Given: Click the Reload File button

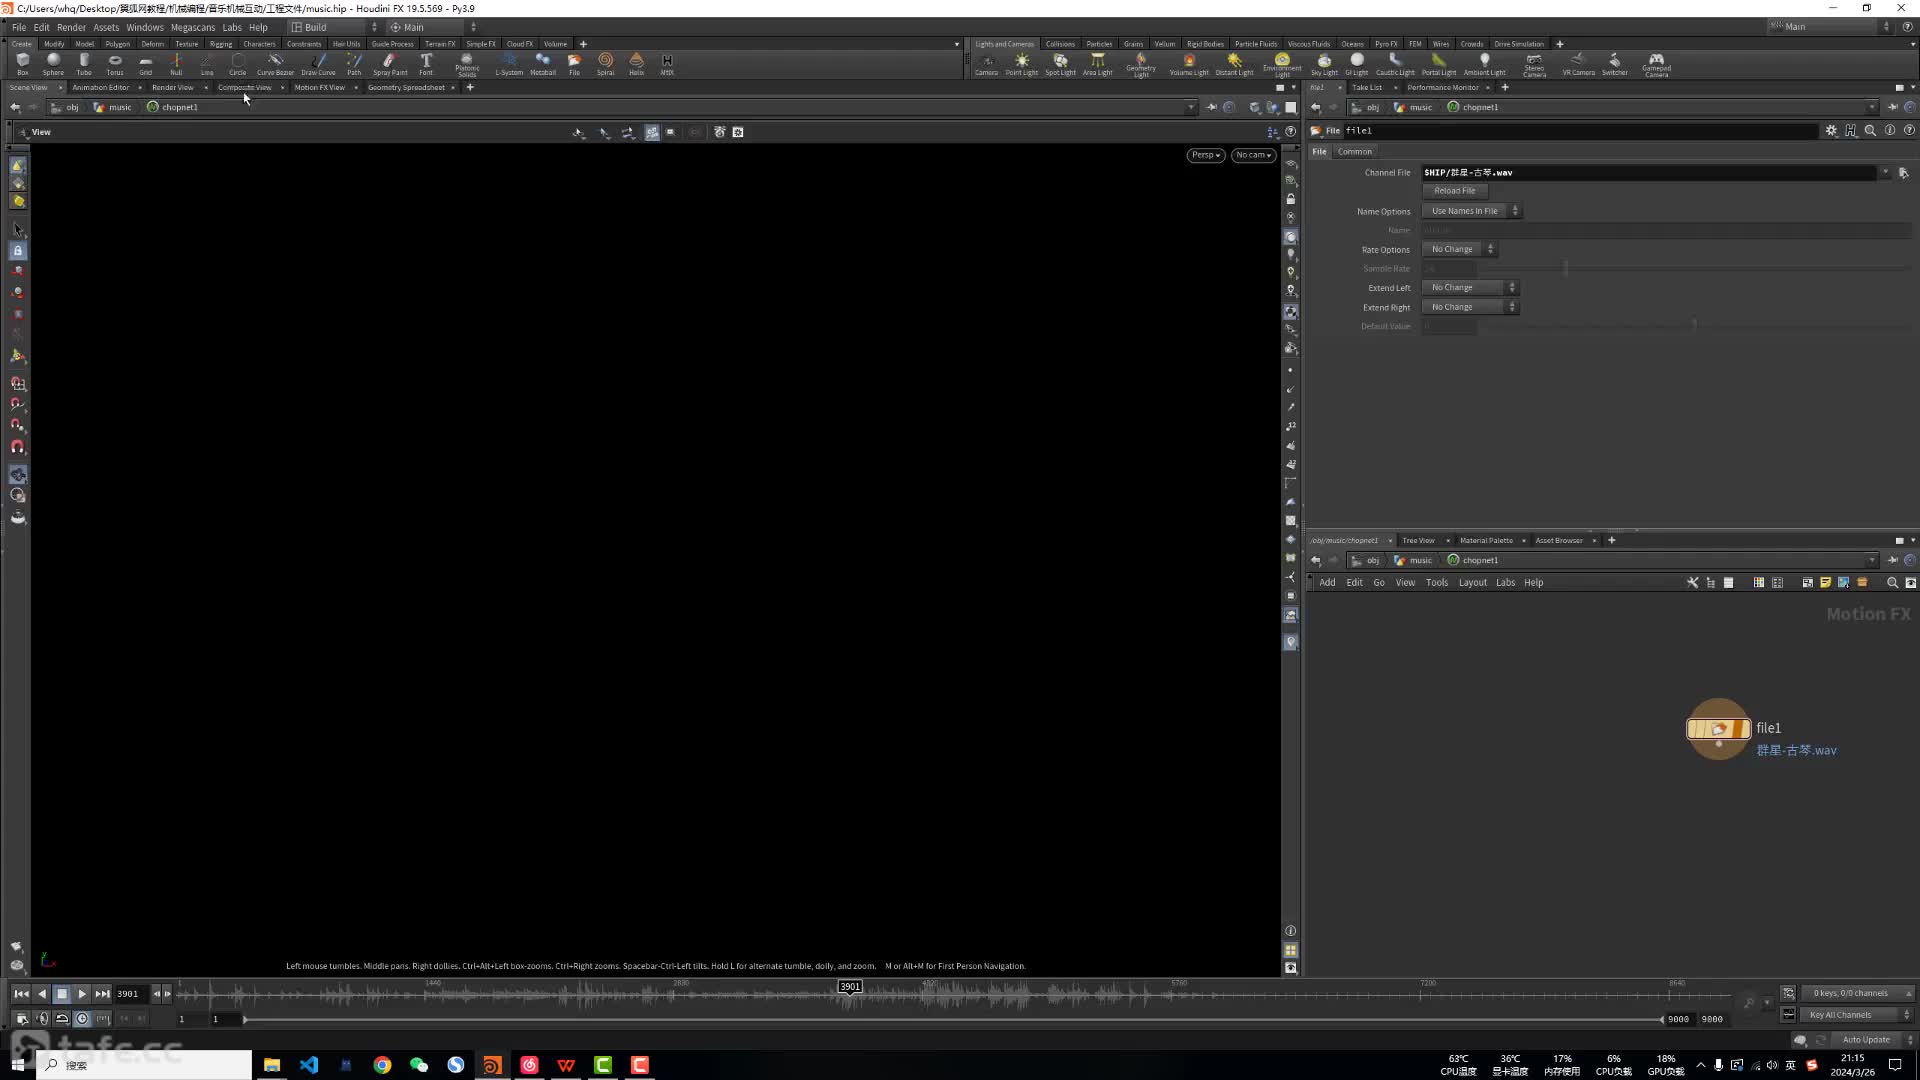Looking at the screenshot, I should [x=1454, y=191].
